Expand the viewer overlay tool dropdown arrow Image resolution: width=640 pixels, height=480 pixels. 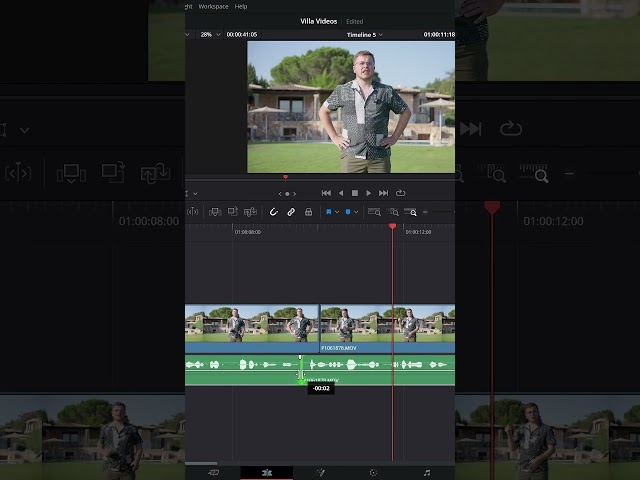point(195,193)
